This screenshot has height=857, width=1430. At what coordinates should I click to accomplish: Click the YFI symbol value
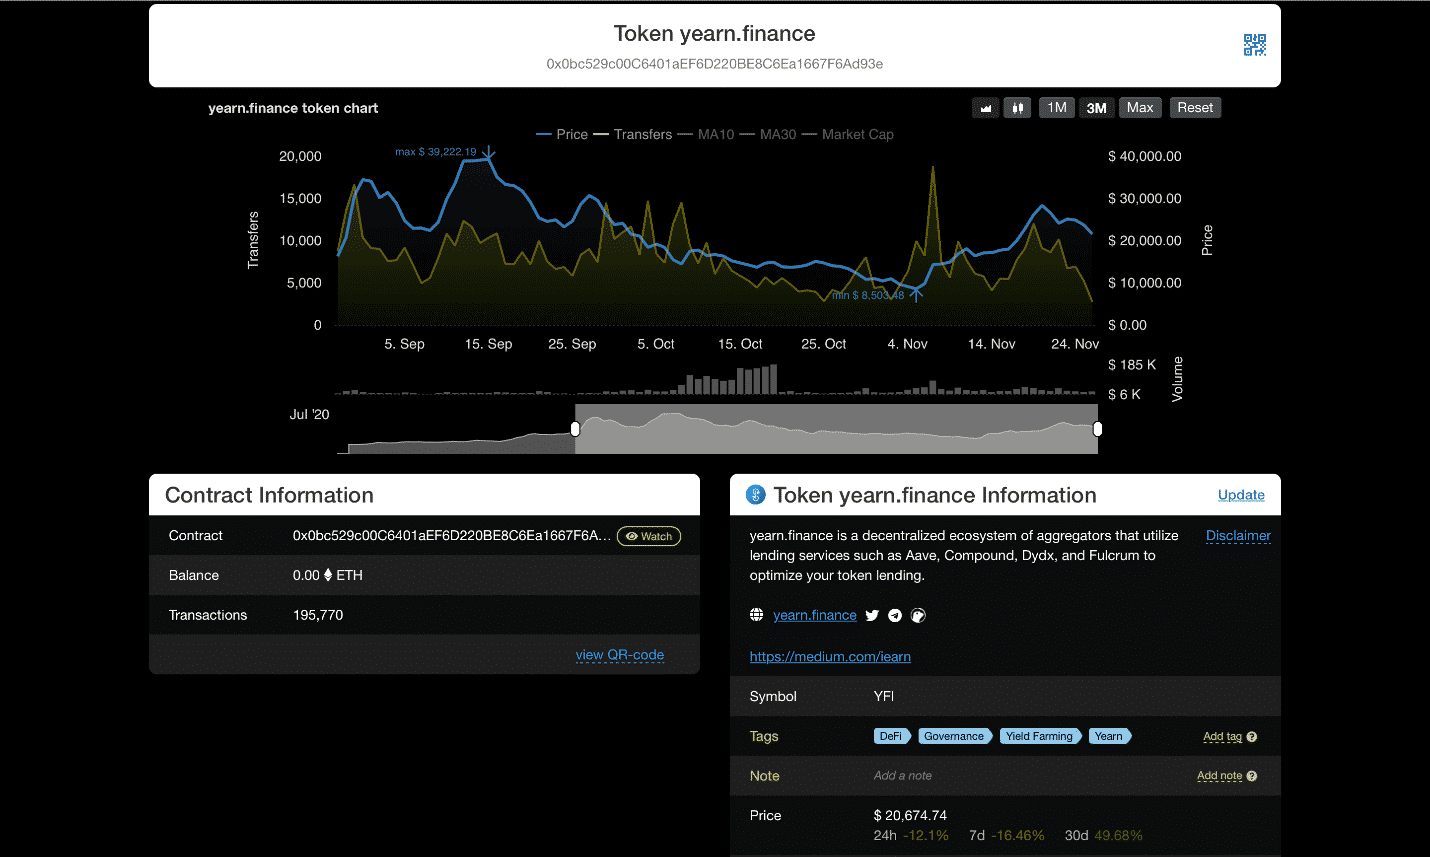[884, 697]
